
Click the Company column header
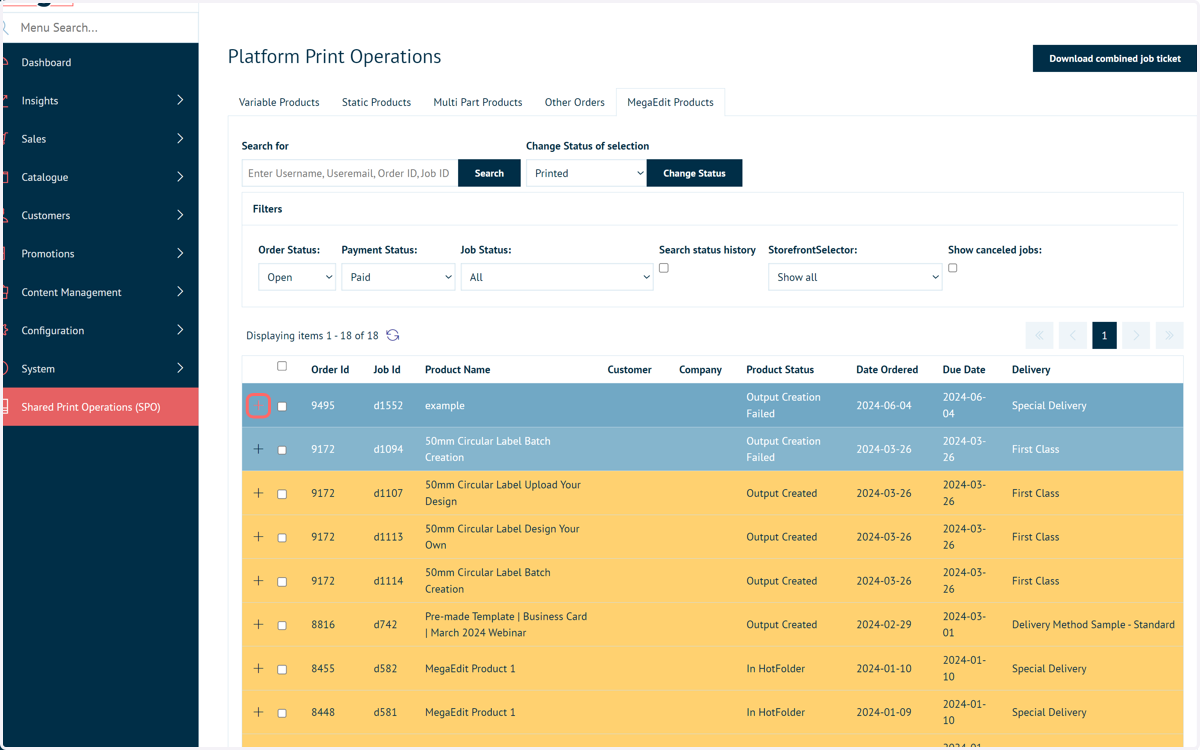click(700, 370)
